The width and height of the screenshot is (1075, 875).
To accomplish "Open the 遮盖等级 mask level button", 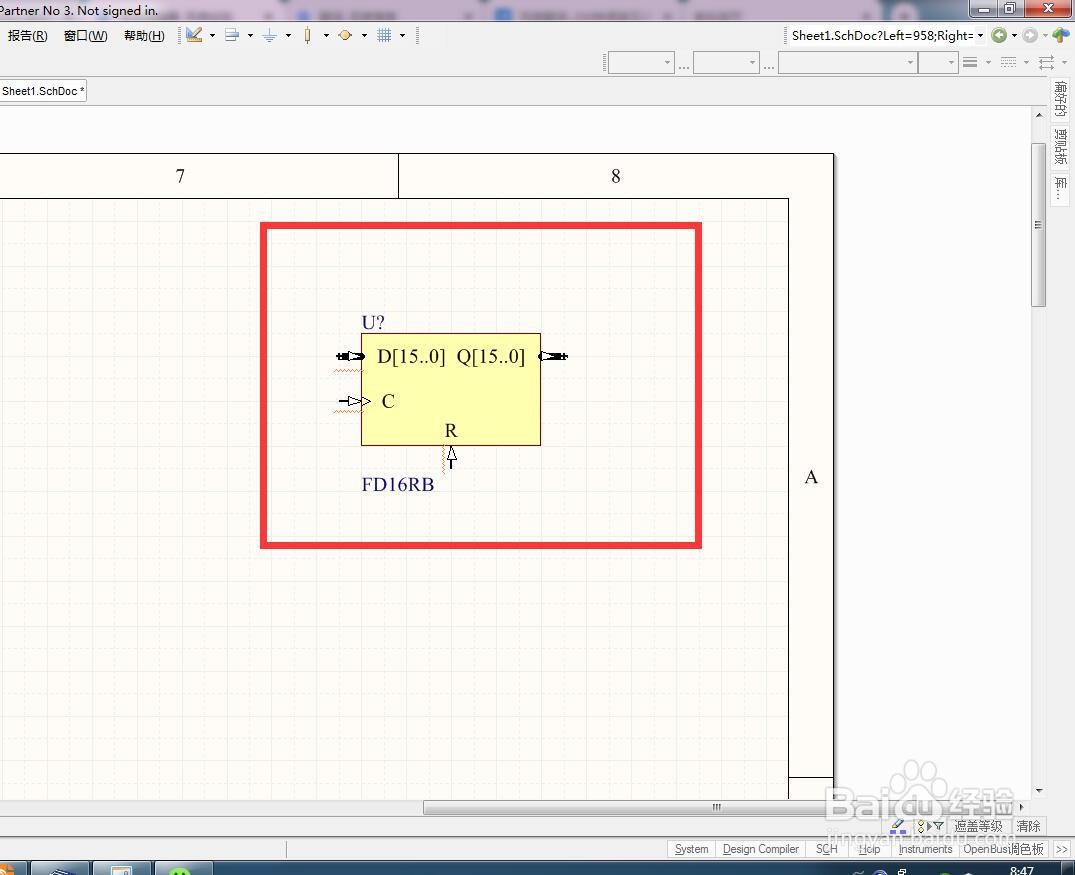I will pyautogui.click(x=978, y=826).
